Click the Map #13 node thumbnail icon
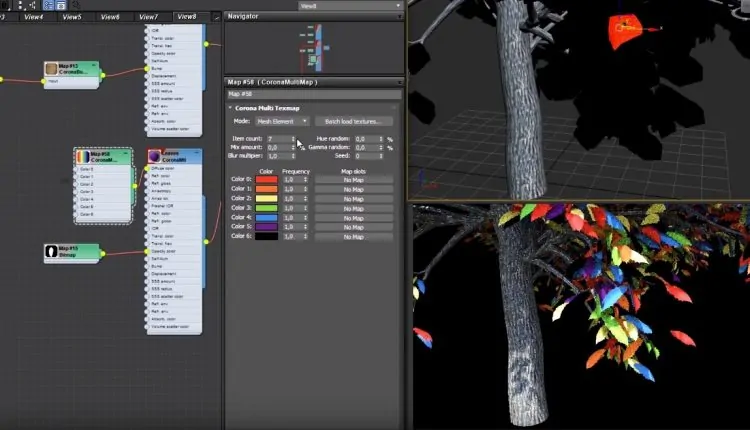Image resolution: width=750 pixels, height=430 pixels. (x=52, y=69)
